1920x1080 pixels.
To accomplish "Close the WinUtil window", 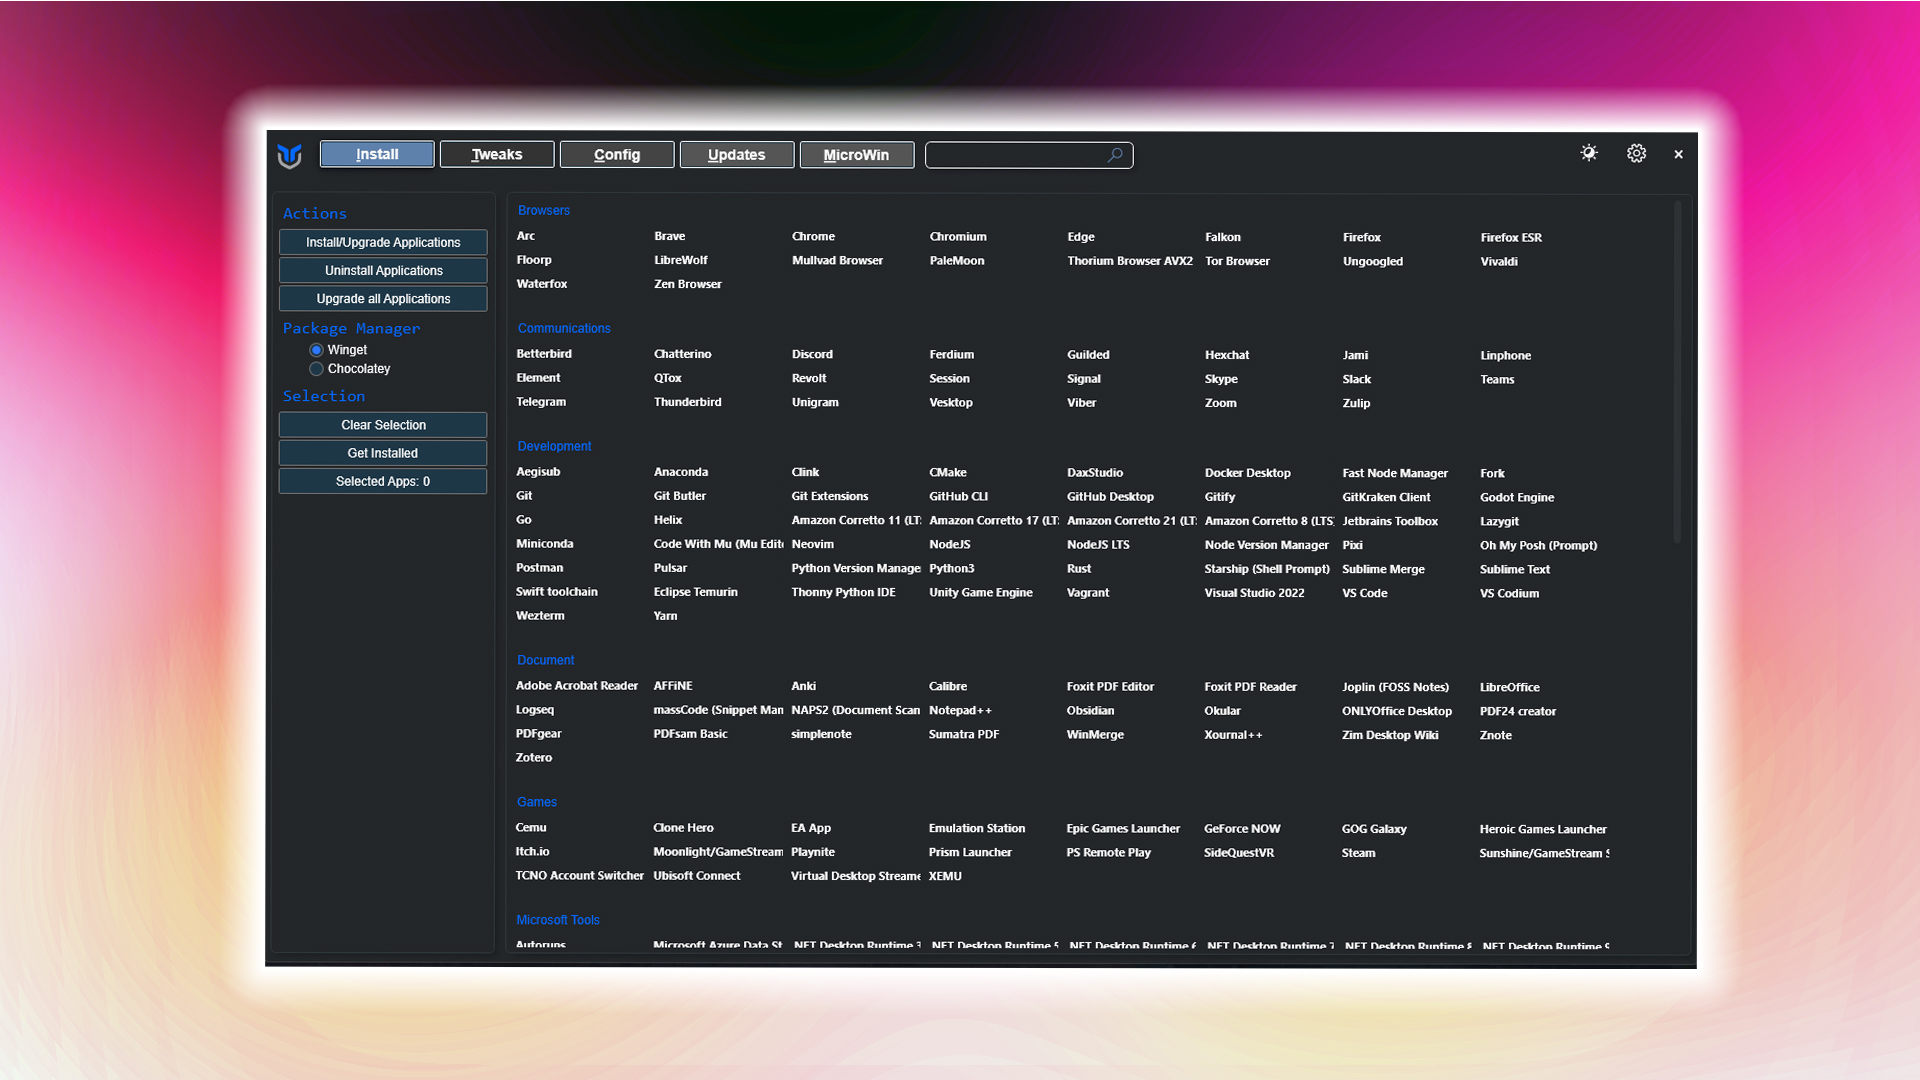I will point(1678,154).
